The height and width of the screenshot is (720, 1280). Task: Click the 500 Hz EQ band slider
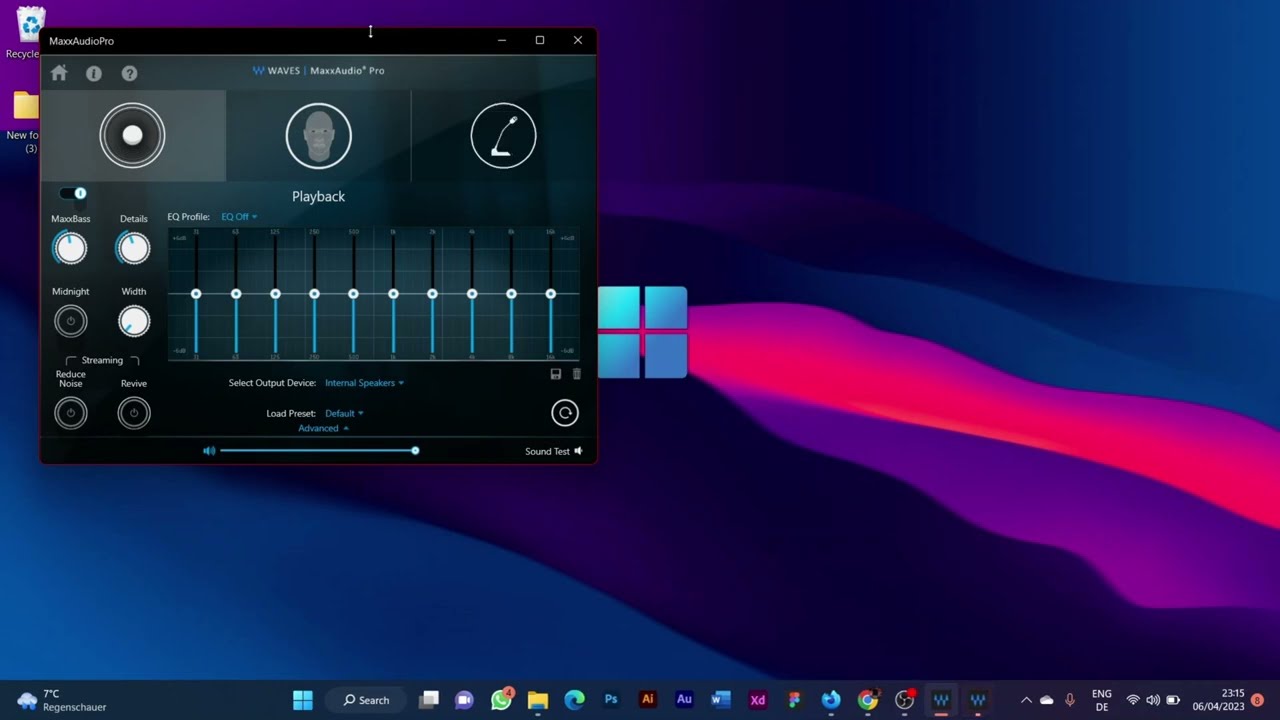[353, 294]
